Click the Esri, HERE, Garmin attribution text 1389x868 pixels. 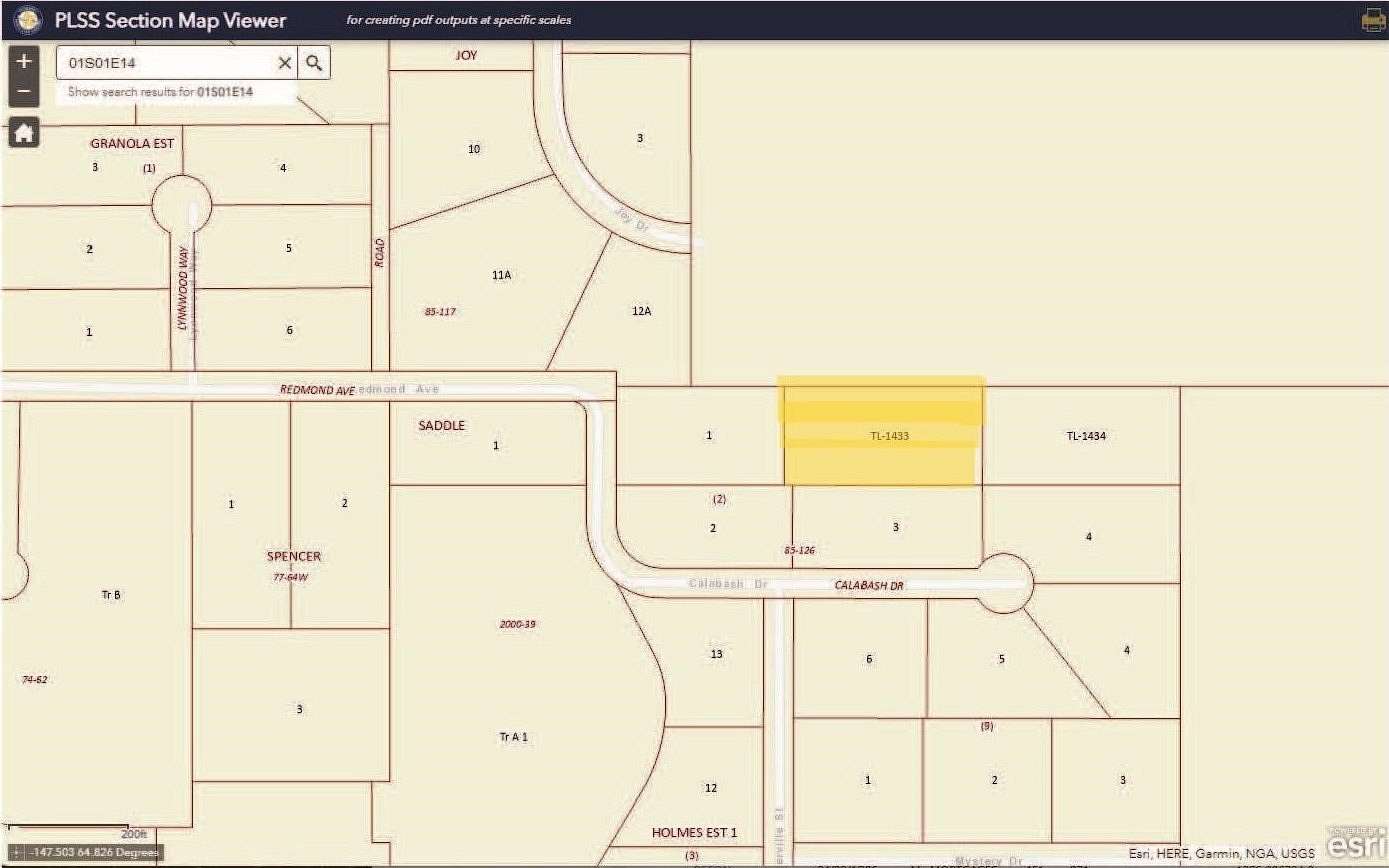pyautogui.click(x=1220, y=853)
